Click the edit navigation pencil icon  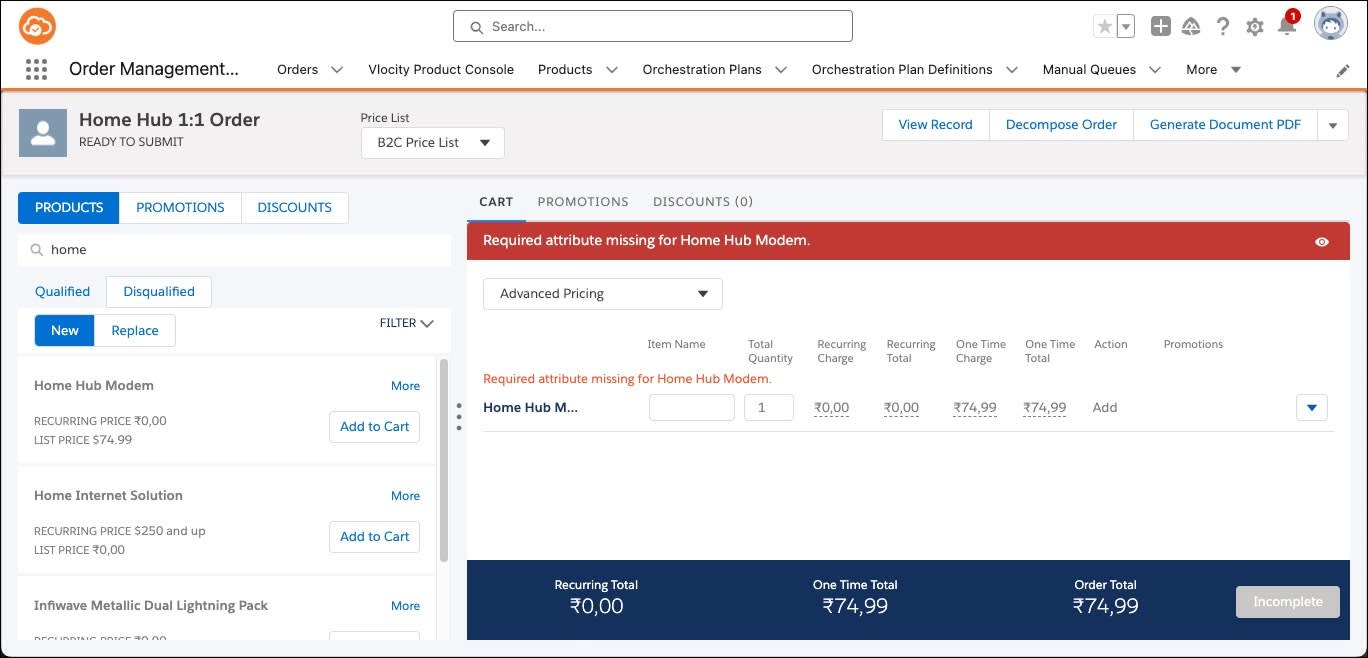tap(1343, 71)
